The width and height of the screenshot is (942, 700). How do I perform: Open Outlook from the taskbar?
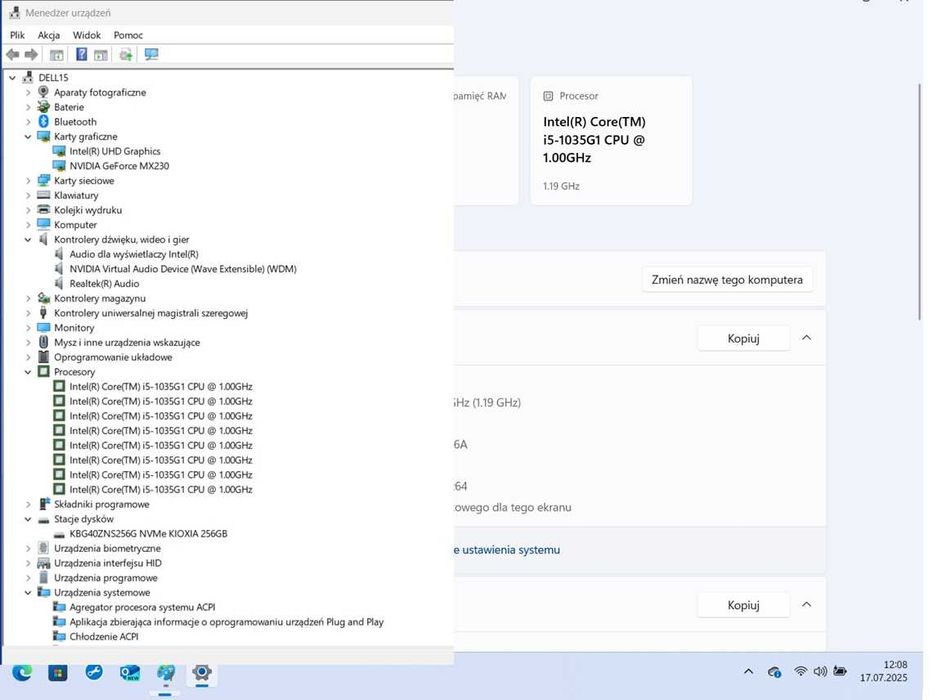coord(130,673)
